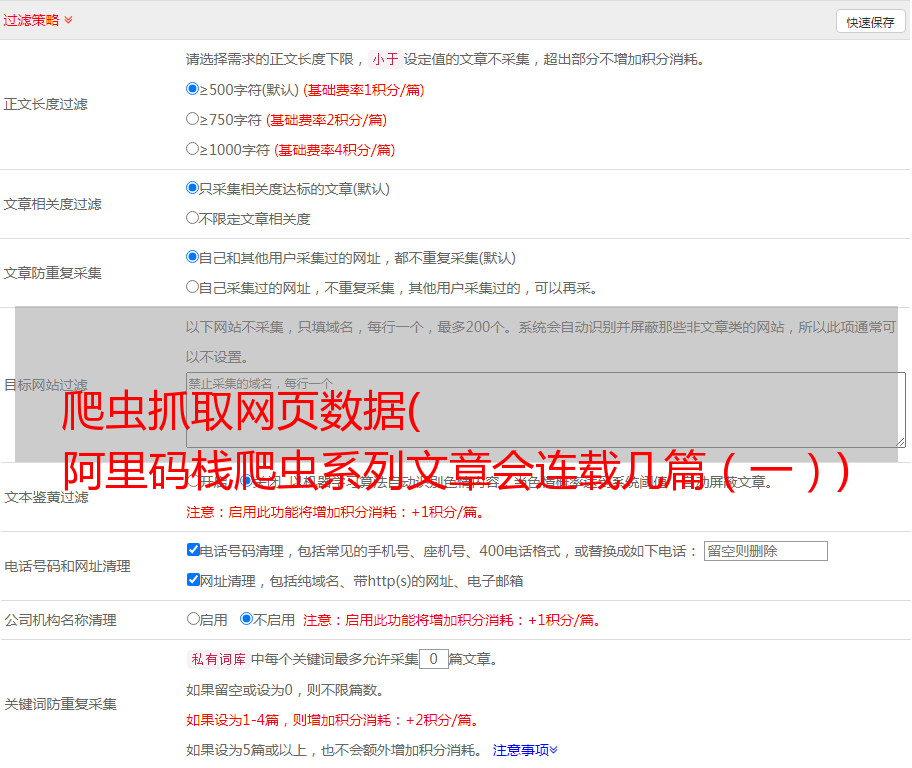Click the 电话号码和网址清理 label
Screen dimensions: 912x768
[67, 566]
